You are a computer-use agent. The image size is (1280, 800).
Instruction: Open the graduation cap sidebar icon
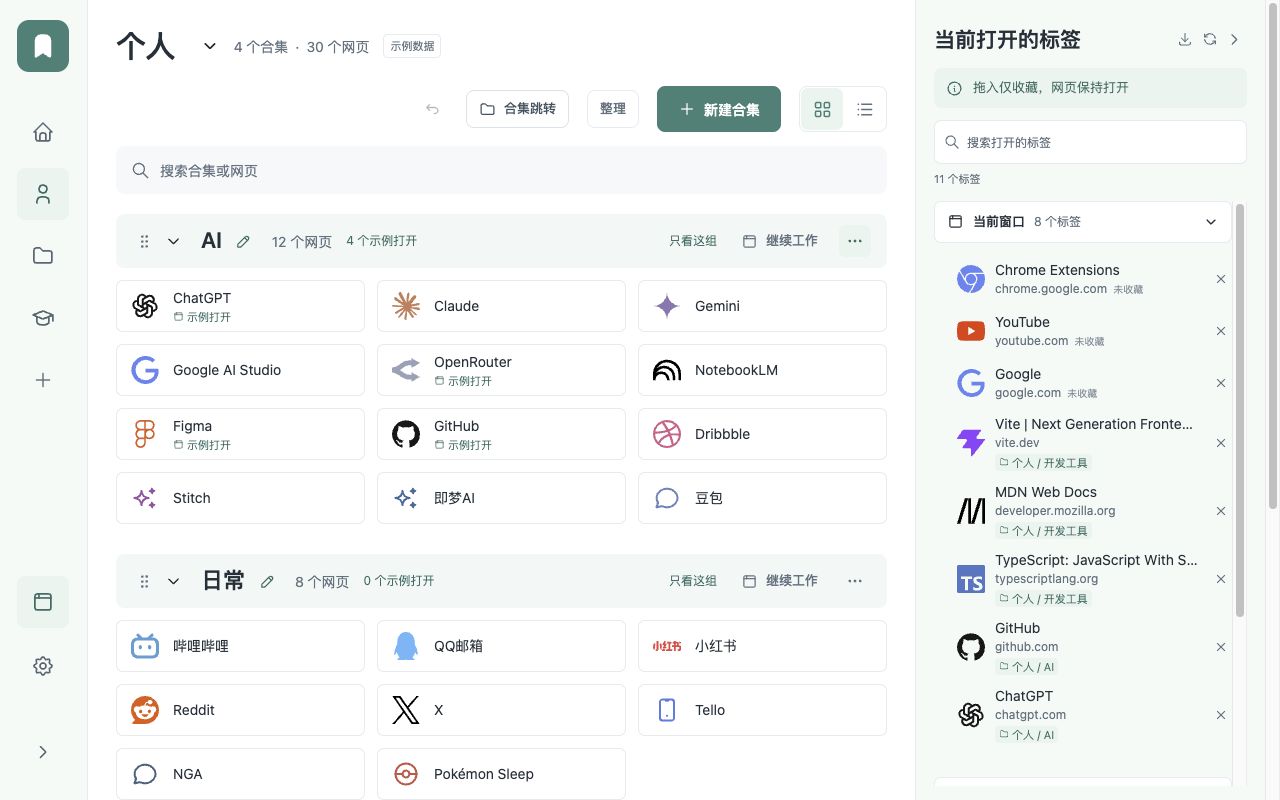[43, 318]
